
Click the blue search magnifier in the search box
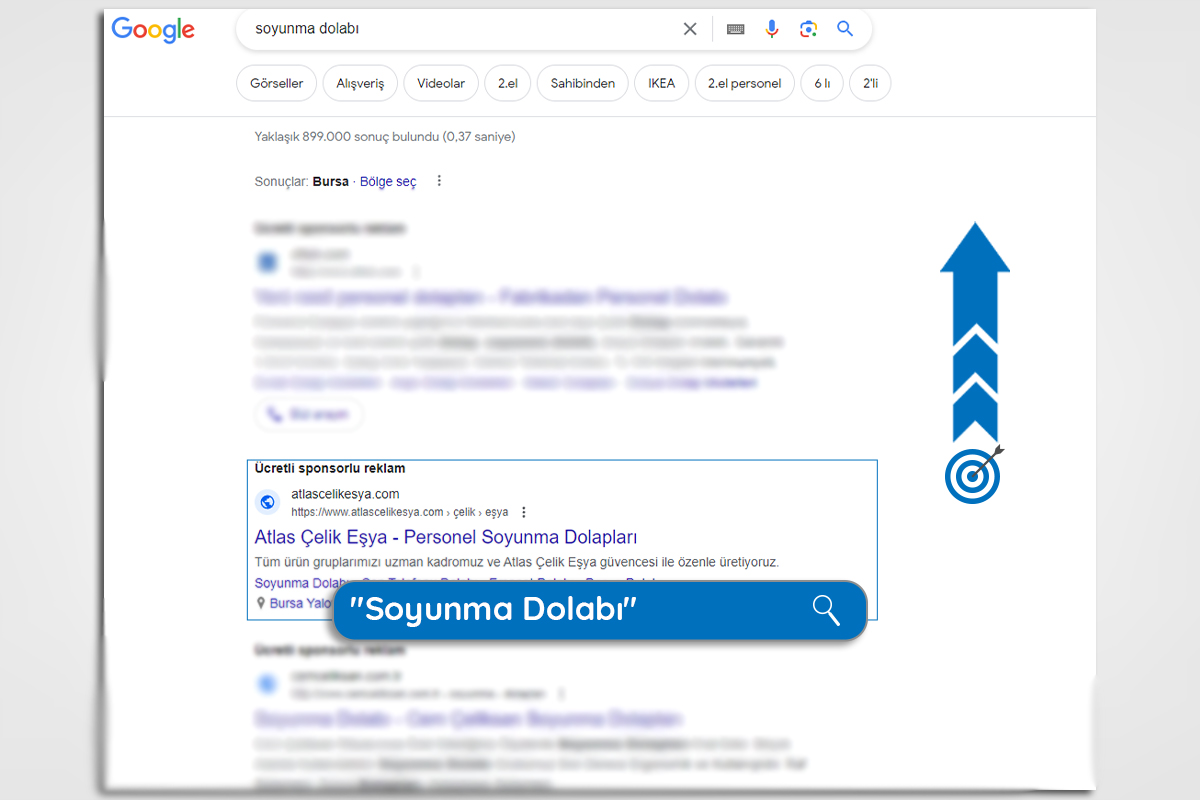845,29
